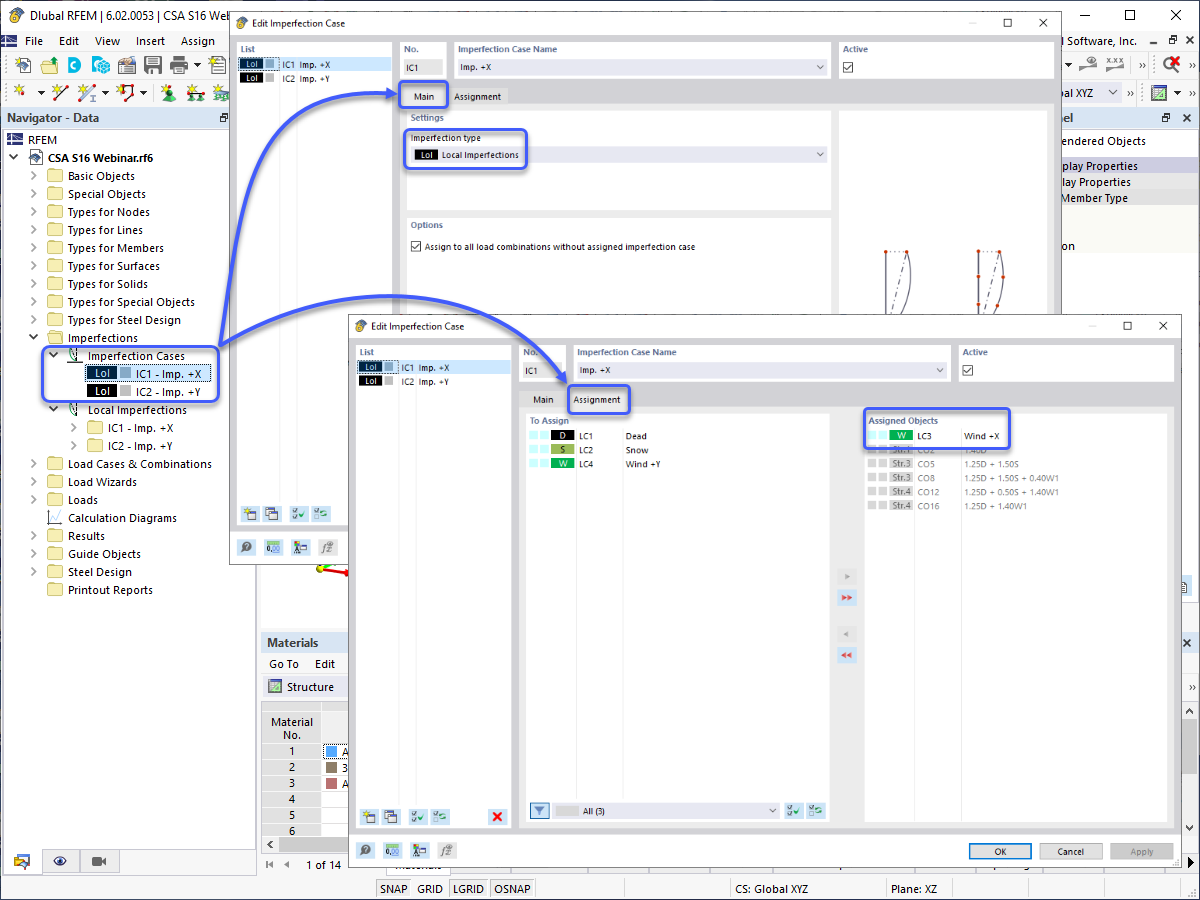
Task: Select the new polyline tool icon
Action: [126, 92]
